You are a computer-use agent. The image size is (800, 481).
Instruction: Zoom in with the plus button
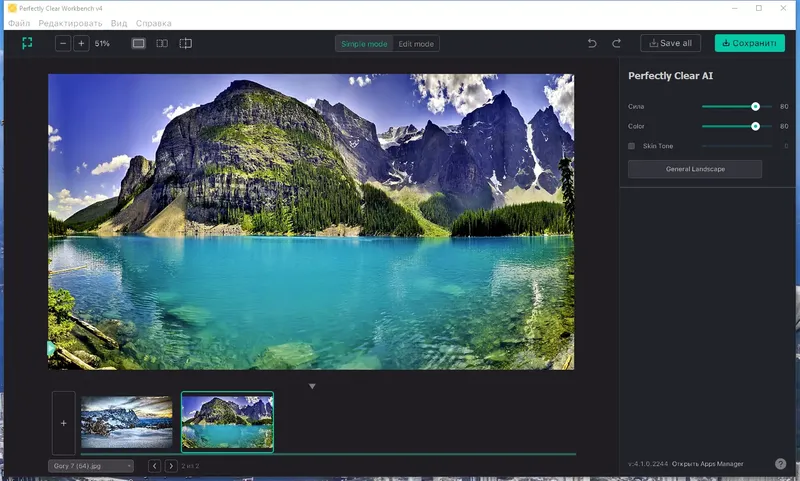[82, 44]
